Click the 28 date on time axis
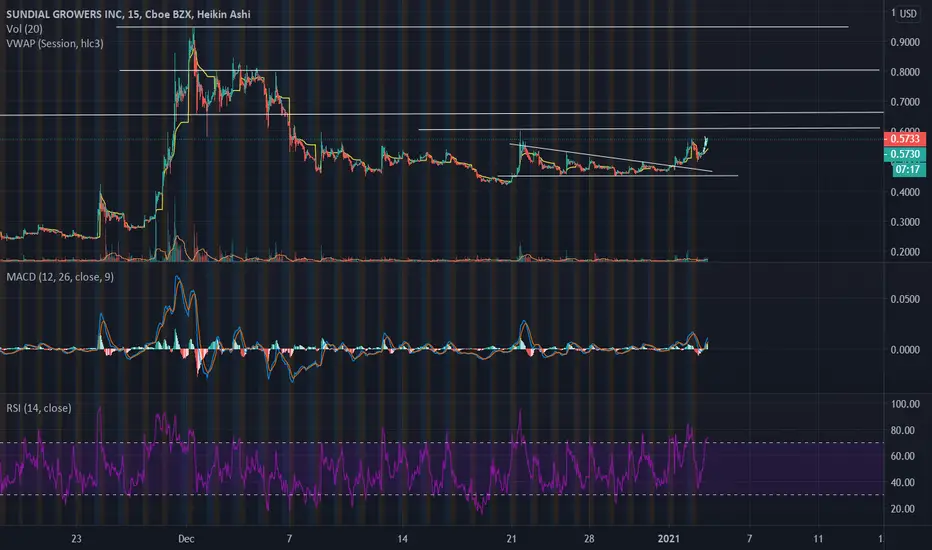The width and height of the screenshot is (932, 550). pyautogui.click(x=588, y=539)
